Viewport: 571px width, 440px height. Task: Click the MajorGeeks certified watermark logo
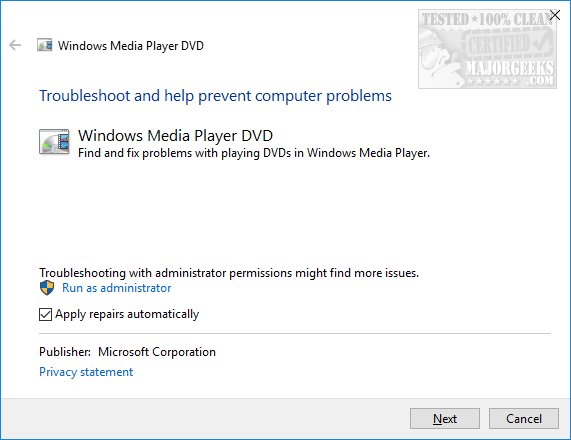coord(487,49)
